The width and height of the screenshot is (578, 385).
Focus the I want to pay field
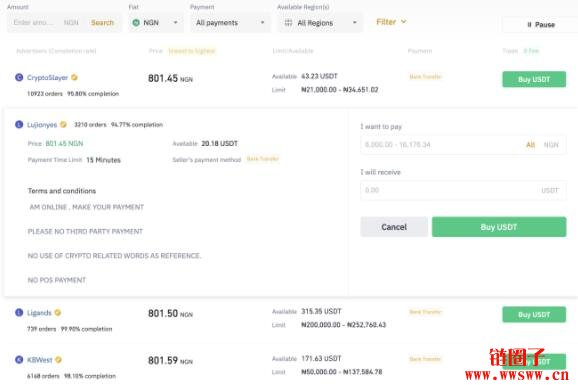point(463,145)
